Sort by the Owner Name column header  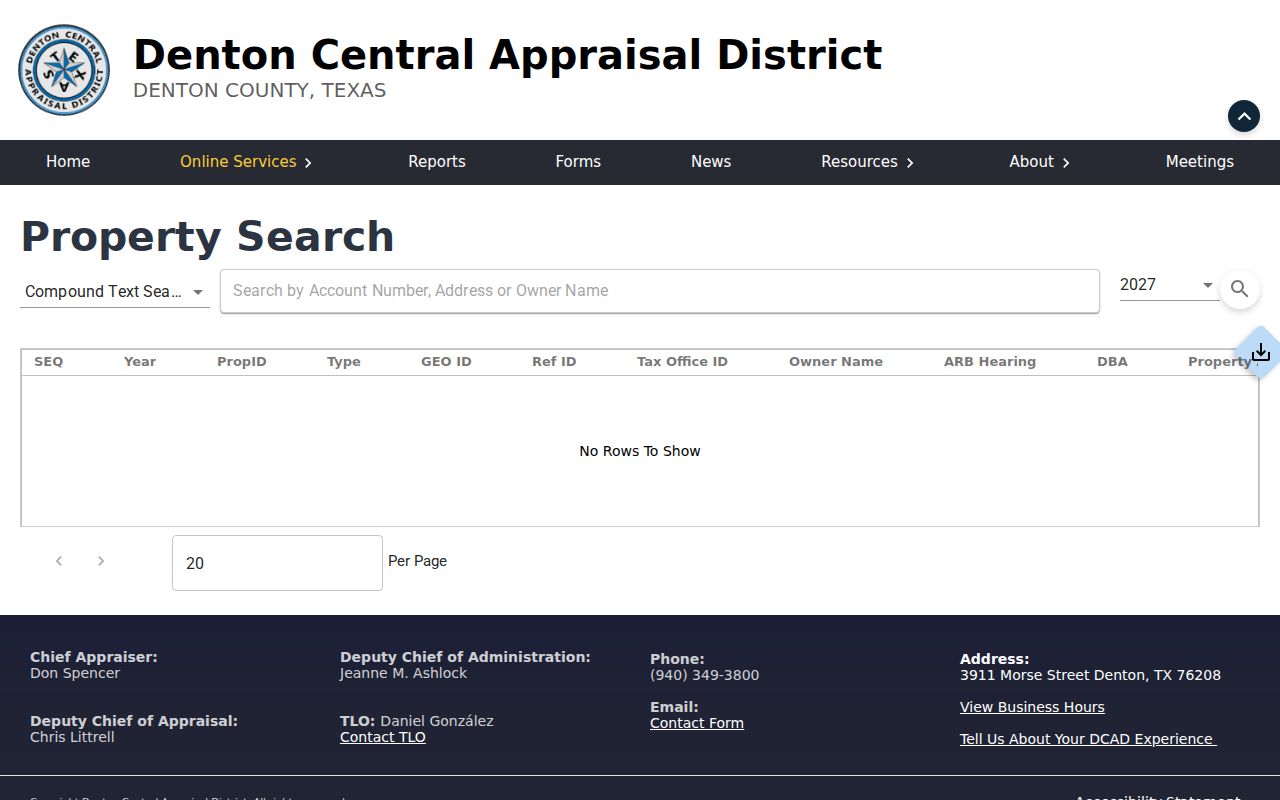[x=836, y=362]
